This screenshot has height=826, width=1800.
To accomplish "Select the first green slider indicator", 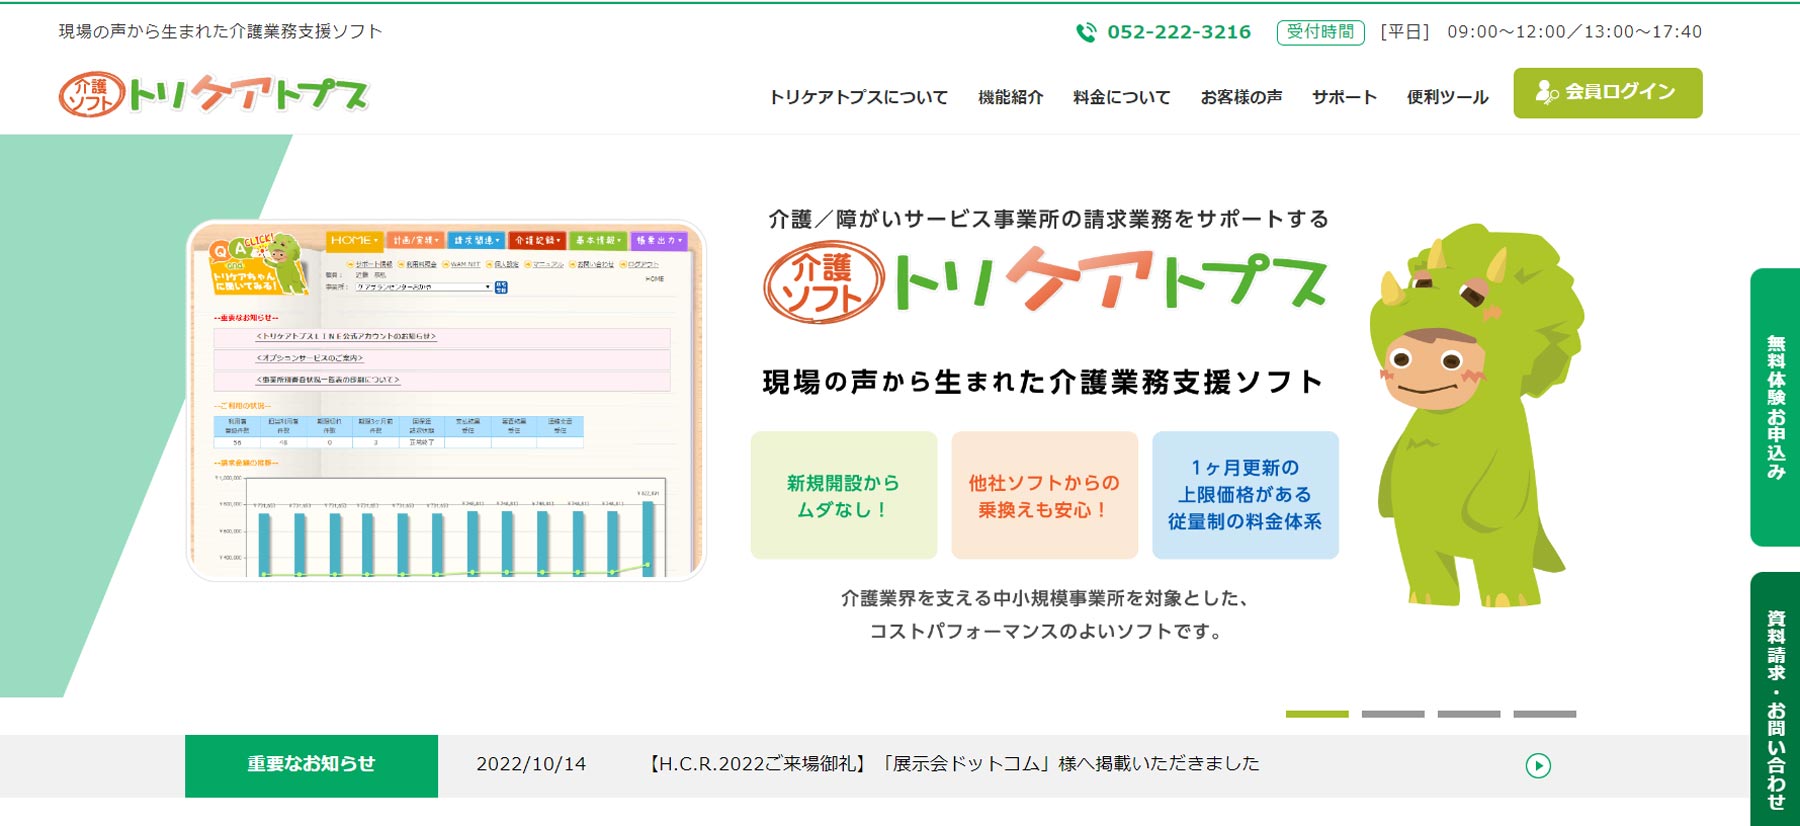I will click(1317, 714).
